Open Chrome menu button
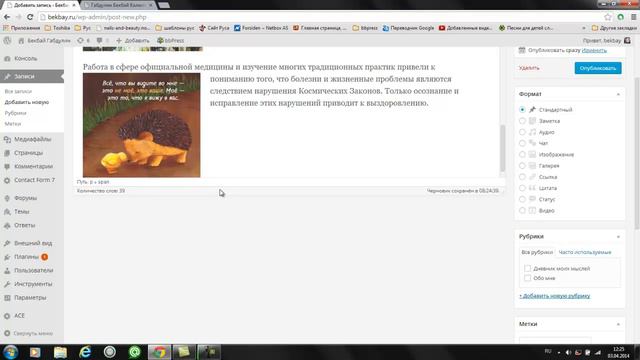Screen dimensions: 640x360 (633, 17)
